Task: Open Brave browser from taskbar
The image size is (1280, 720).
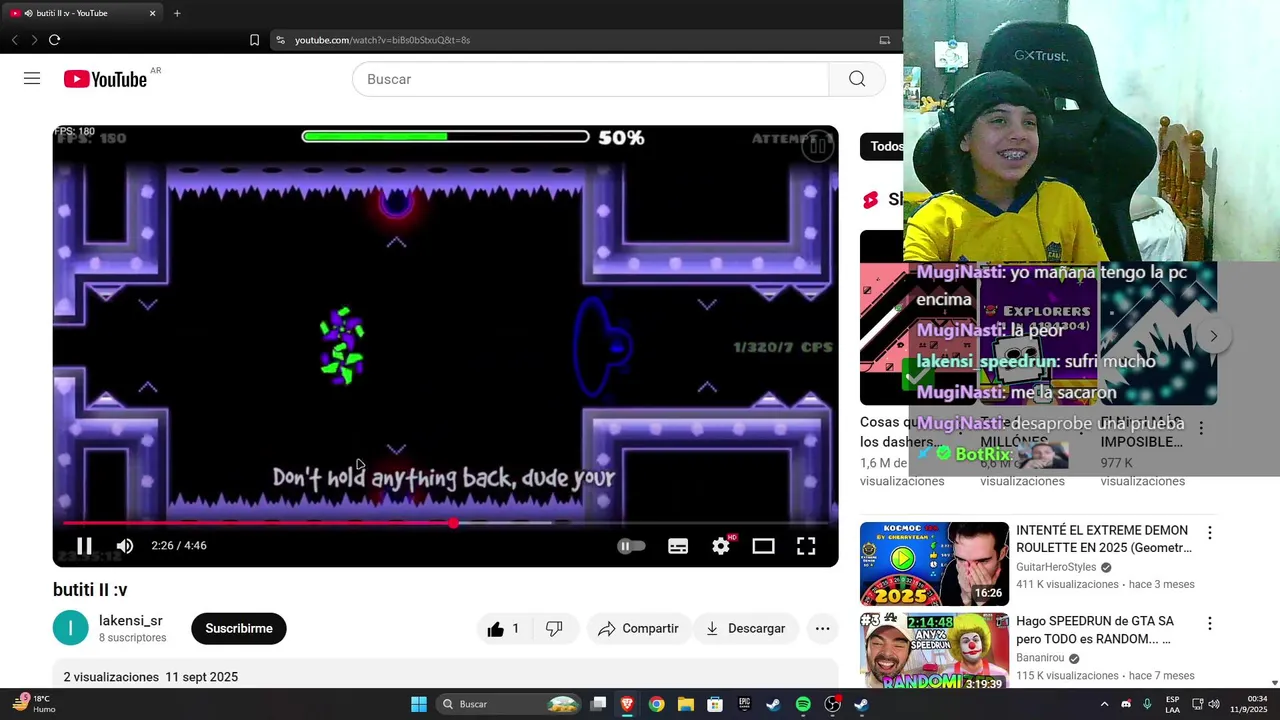Action: [627, 704]
